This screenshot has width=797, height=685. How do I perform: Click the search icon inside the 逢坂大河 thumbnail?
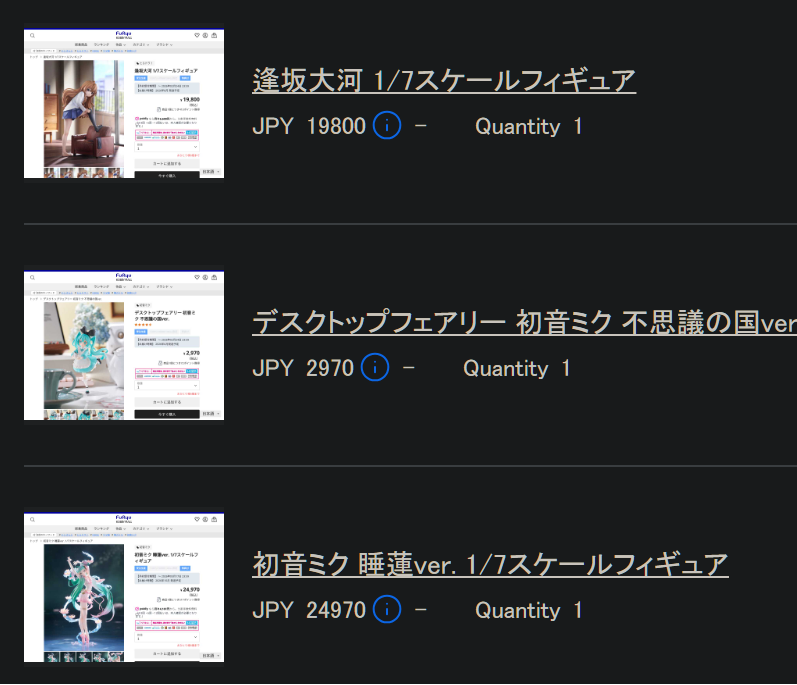(33, 36)
